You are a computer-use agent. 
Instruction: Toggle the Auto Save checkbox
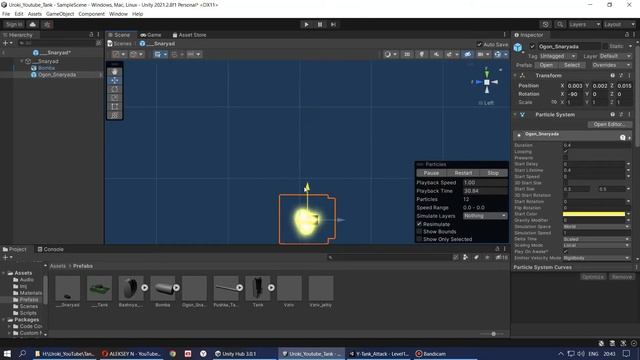479,44
